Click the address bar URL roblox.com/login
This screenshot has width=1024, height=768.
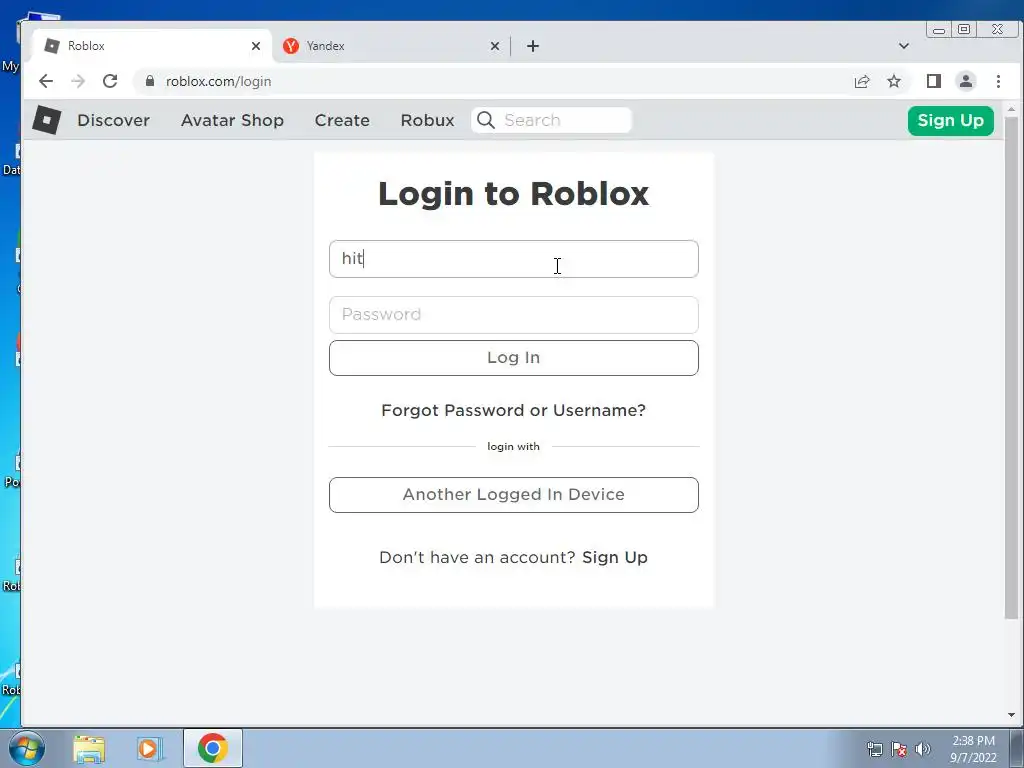(218, 81)
